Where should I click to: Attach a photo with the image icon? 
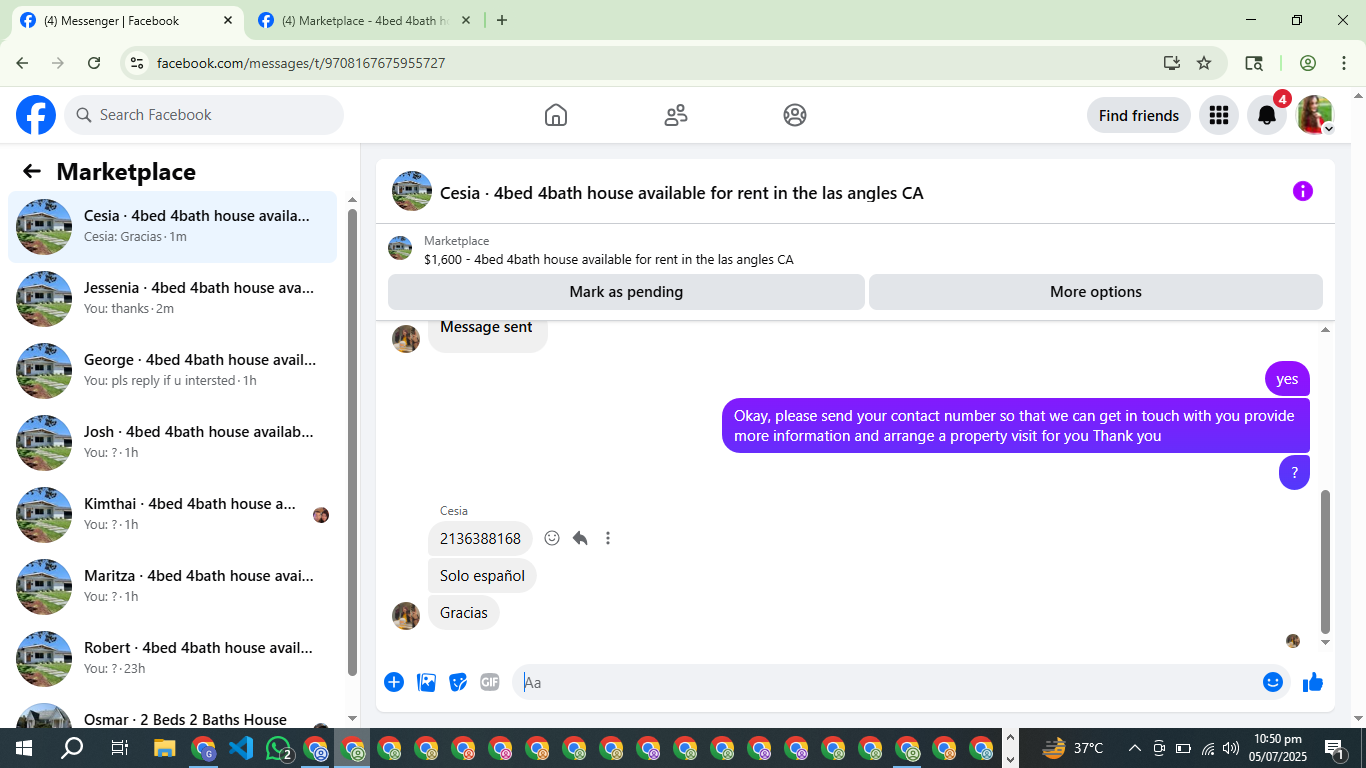[x=426, y=682]
